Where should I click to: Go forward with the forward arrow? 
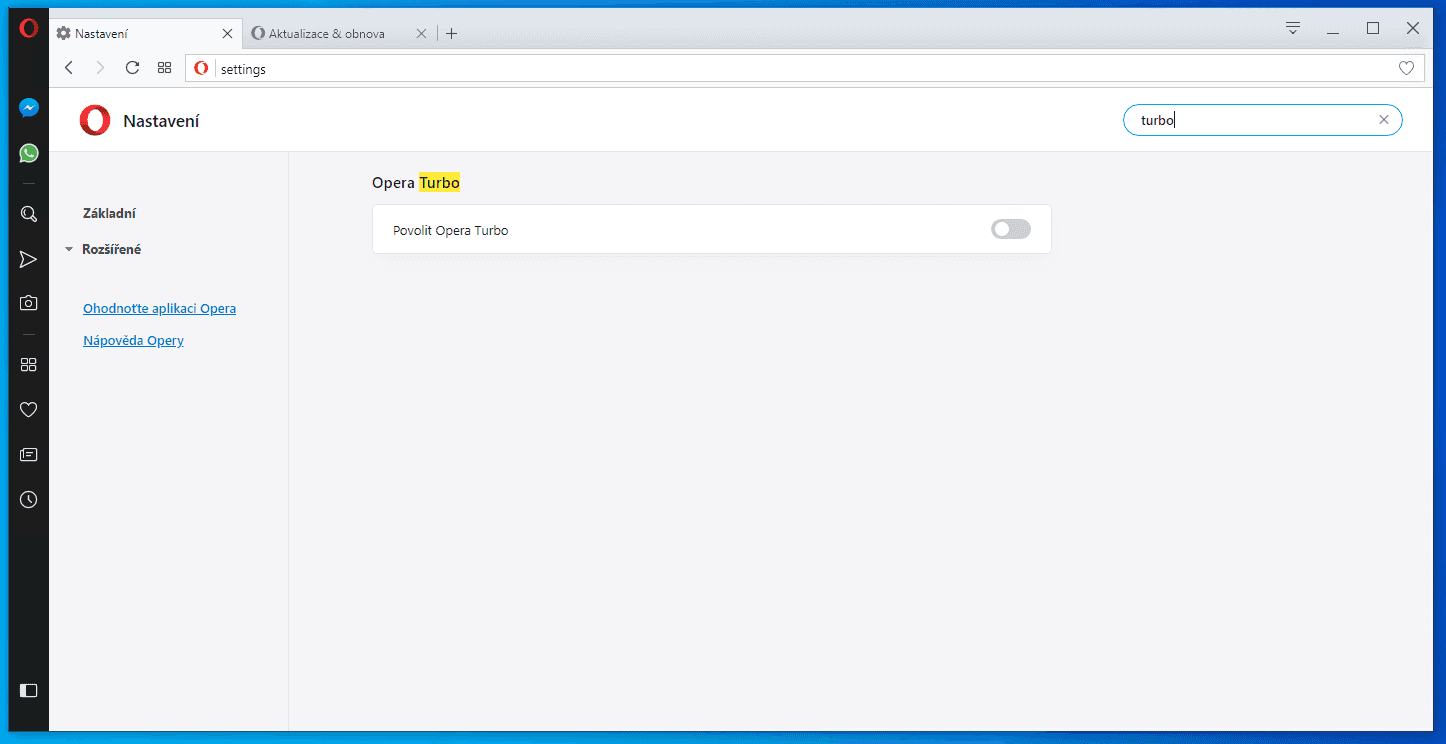coord(100,68)
